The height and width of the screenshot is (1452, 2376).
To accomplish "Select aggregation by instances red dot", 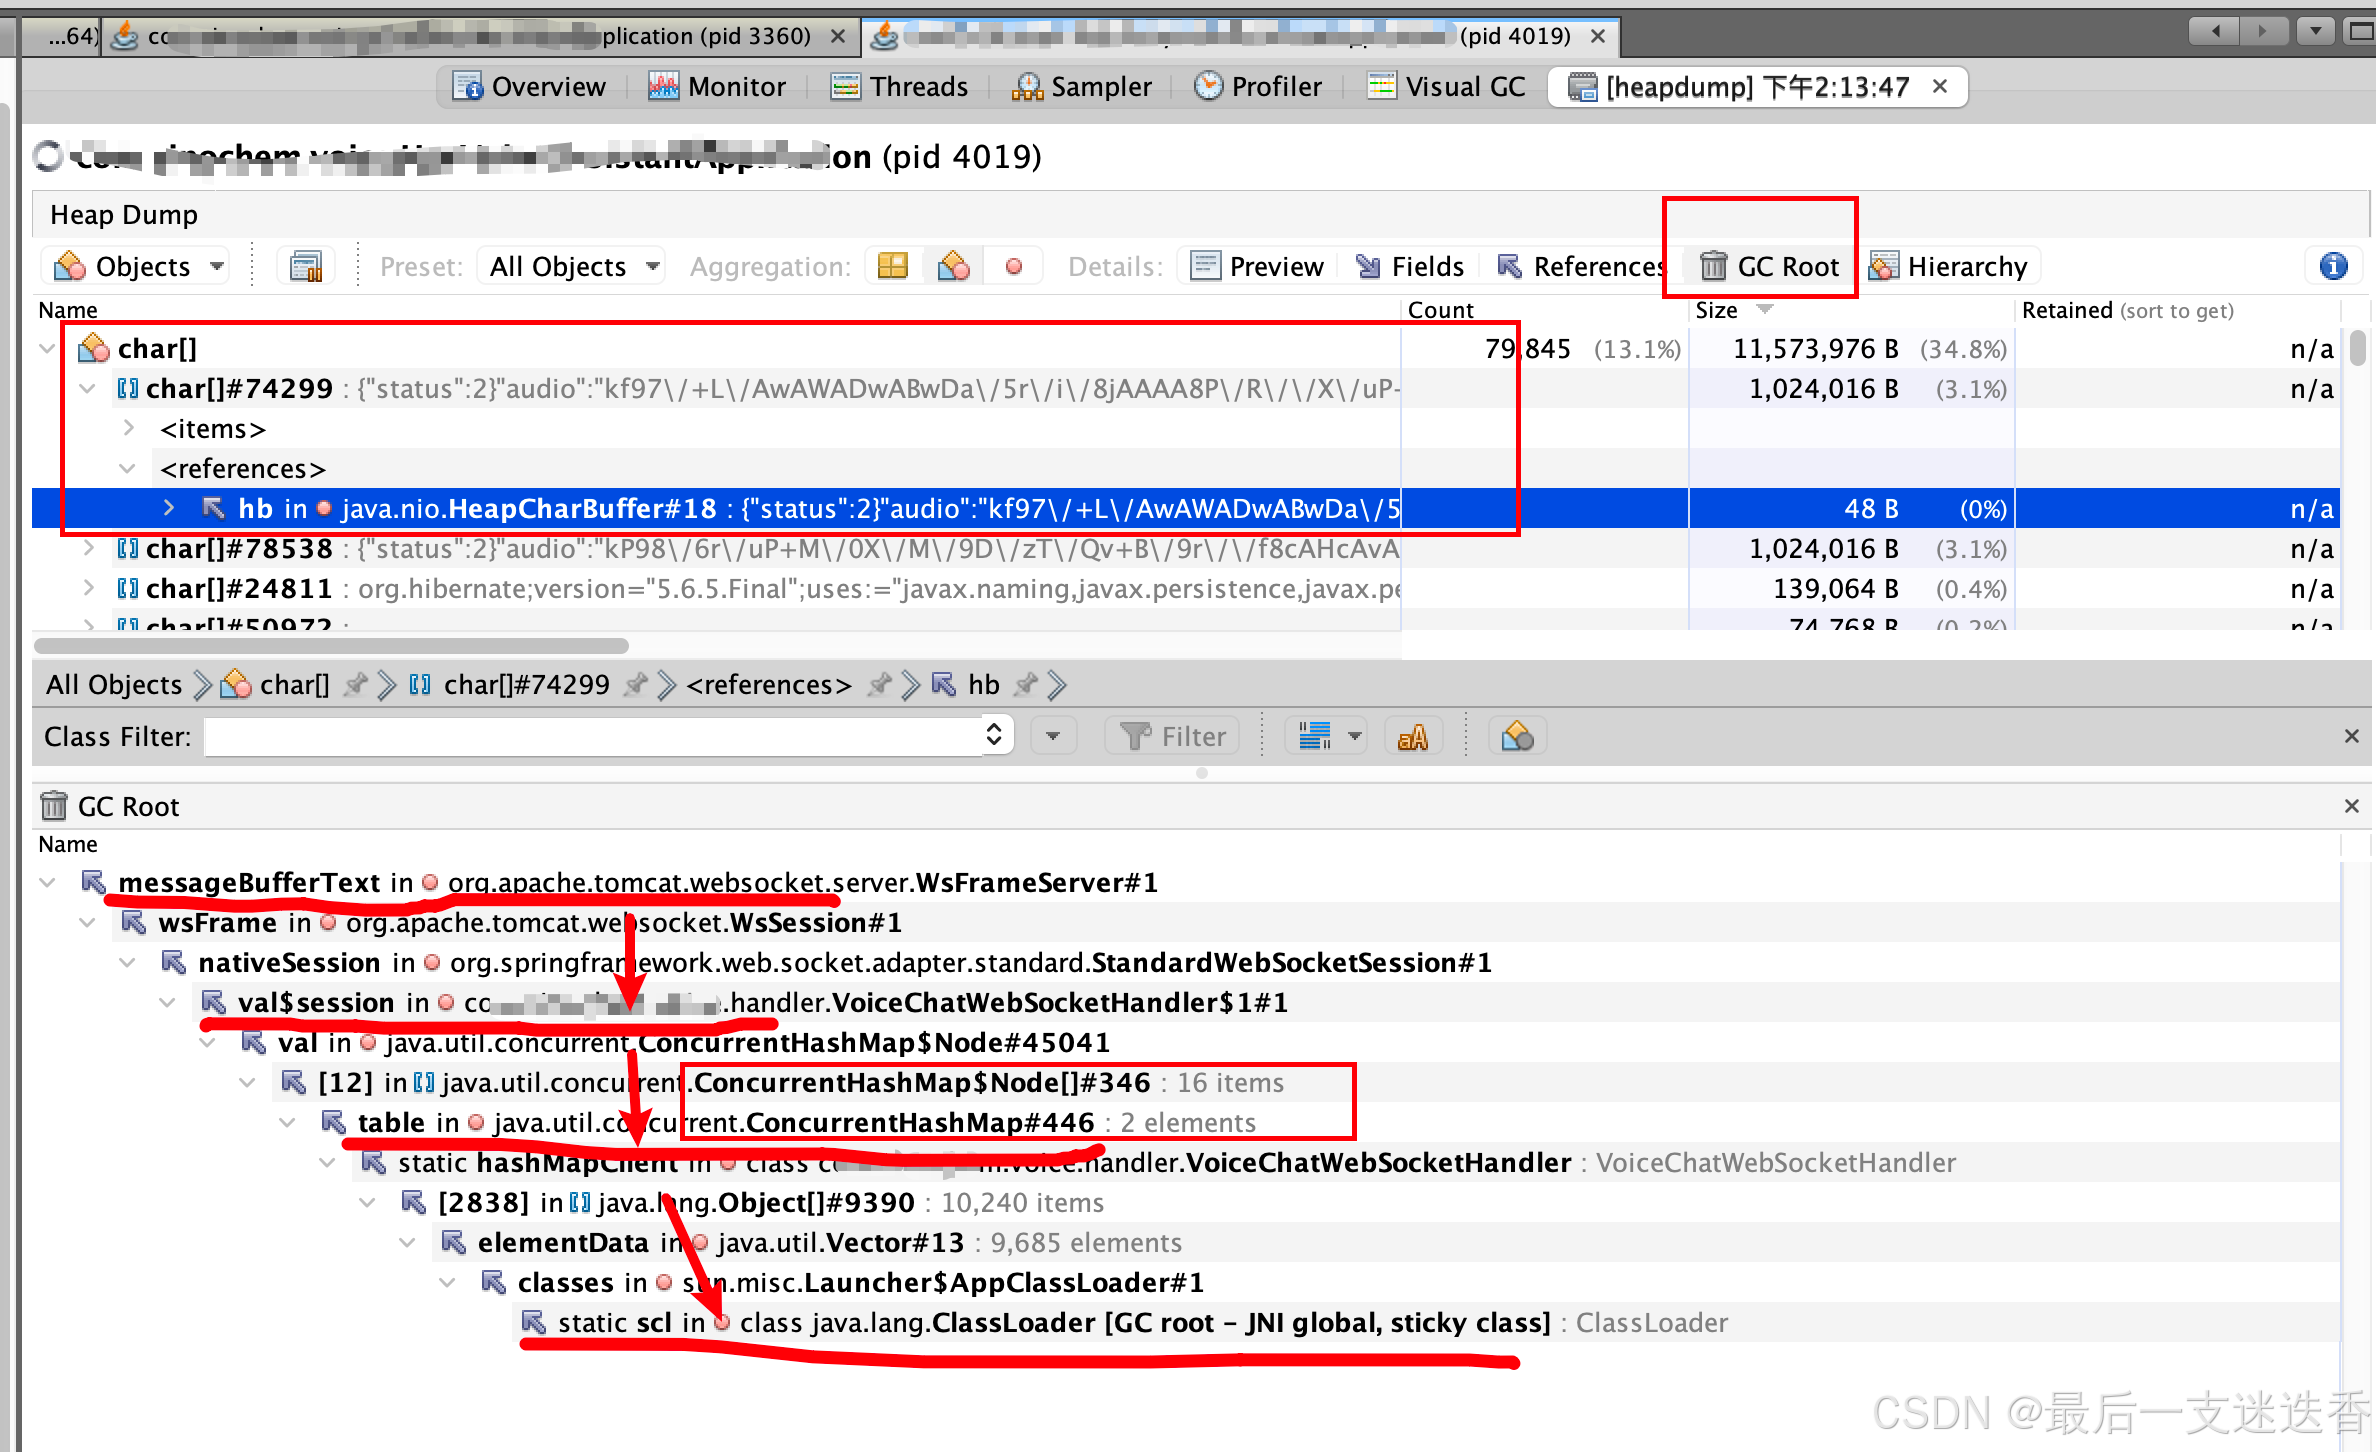I will (x=1013, y=266).
